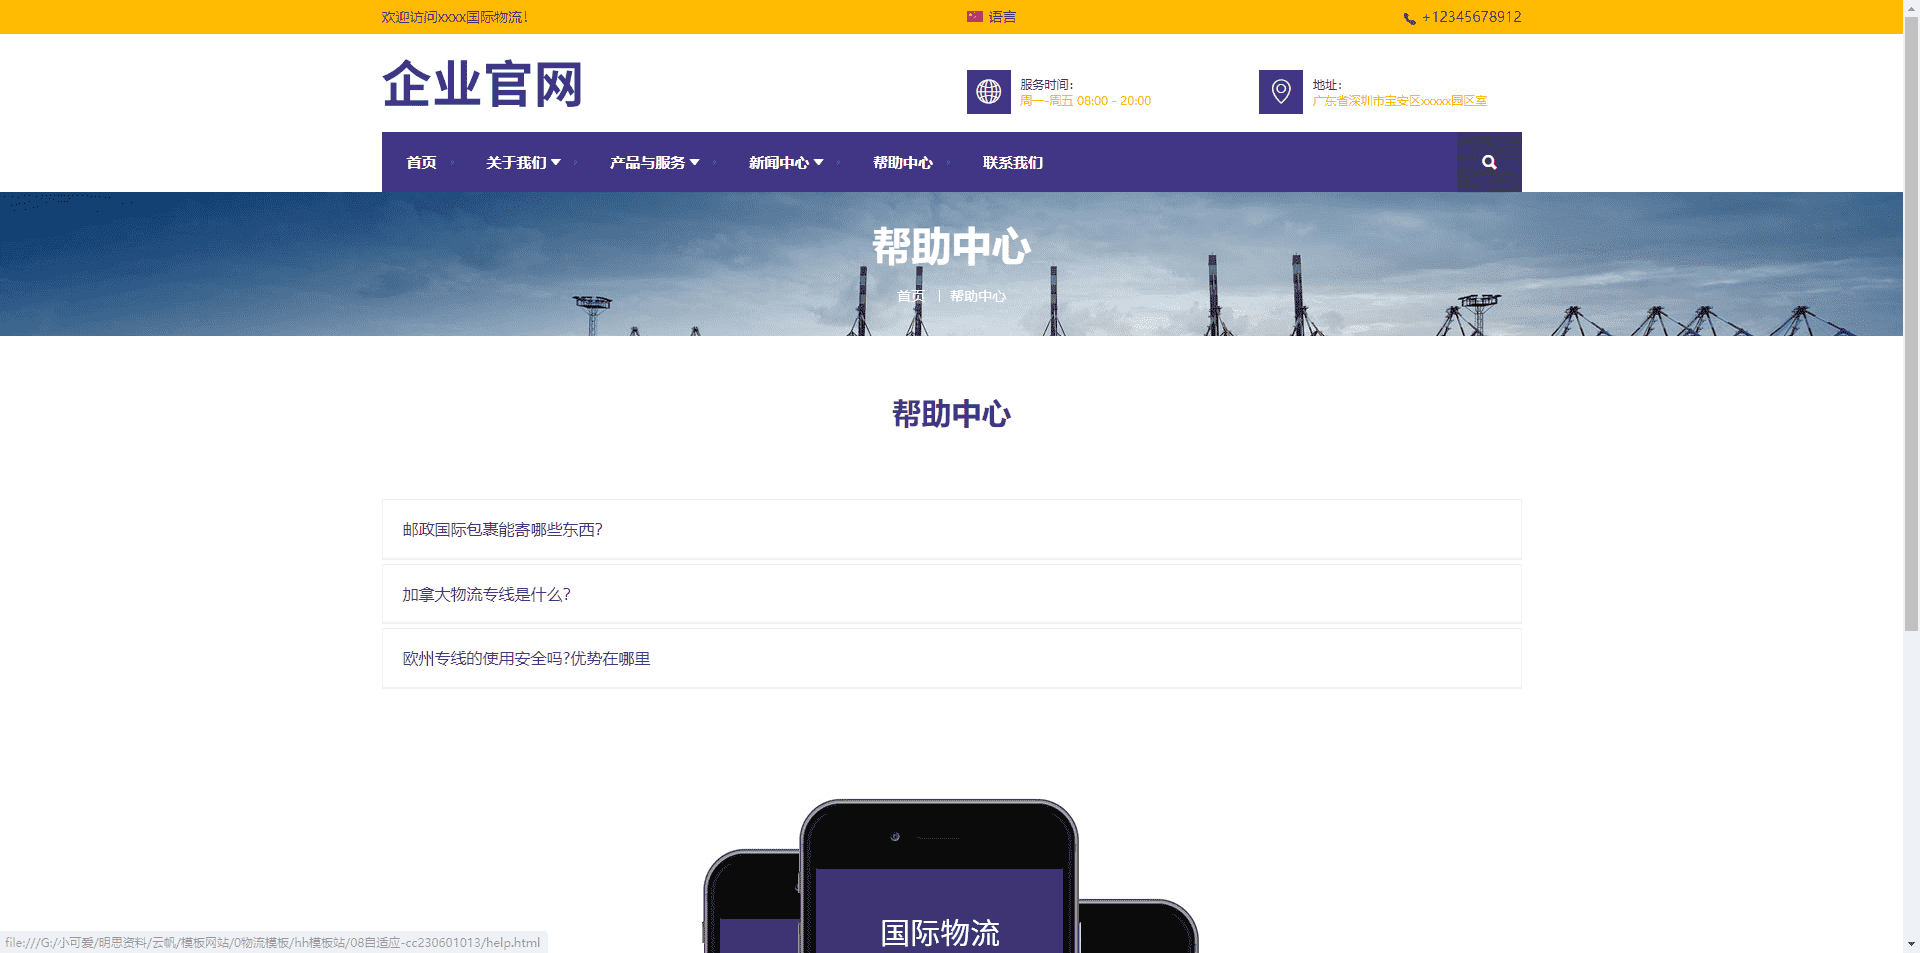Select 联系我们 in the navigation bar
Screen dimensions: 1920x953
click(x=1013, y=162)
